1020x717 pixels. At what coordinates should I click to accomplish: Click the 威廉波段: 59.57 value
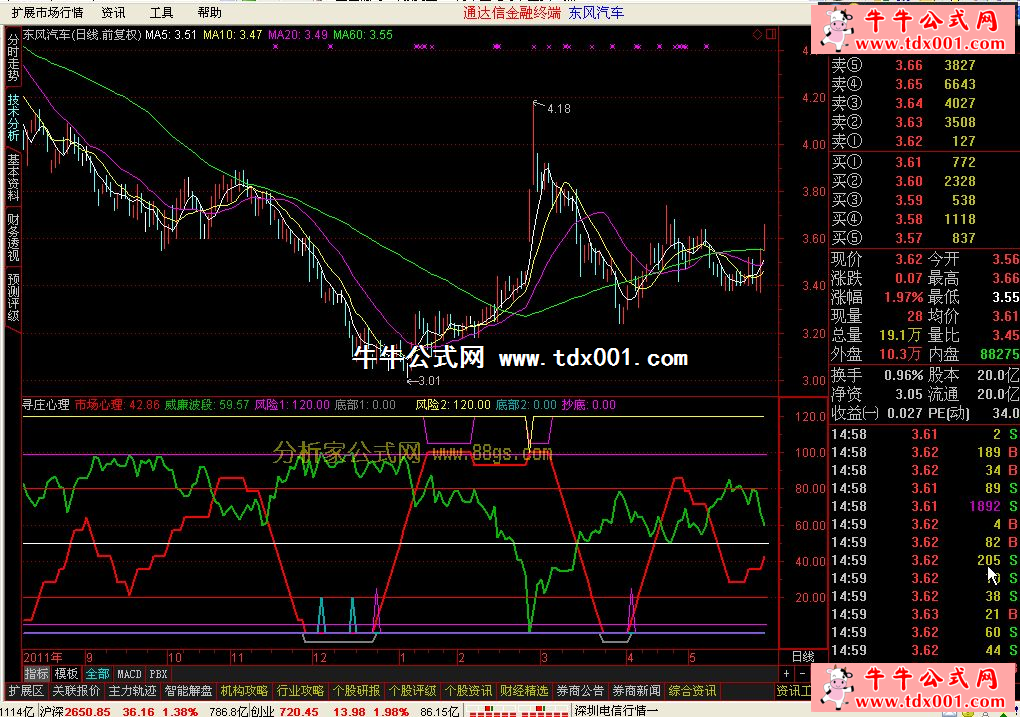click(x=206, y=405)
